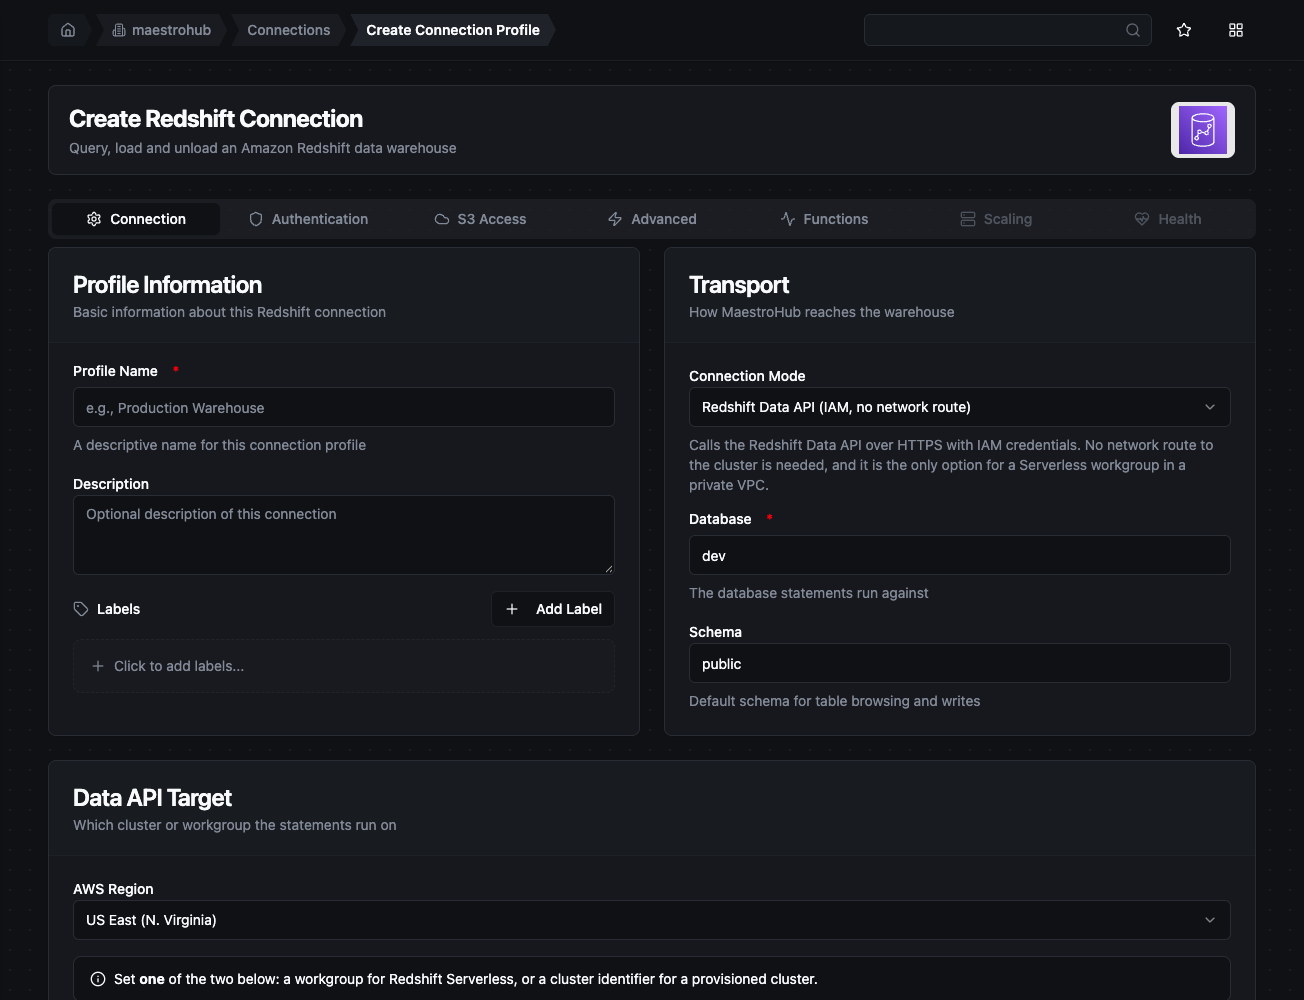Open the grid apps menu icon

(x=1236, y=30)
